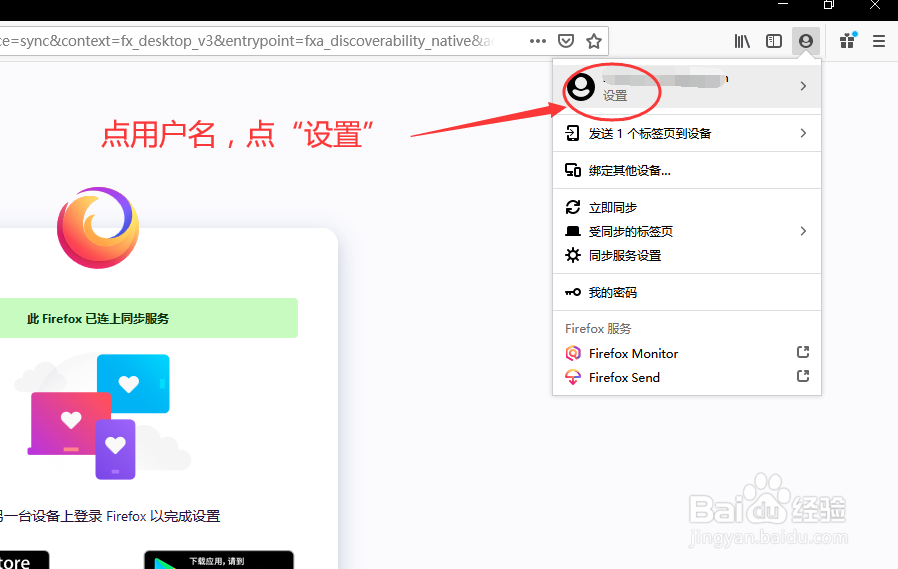Toggle the sidebar icon

[x=774, y=41]
